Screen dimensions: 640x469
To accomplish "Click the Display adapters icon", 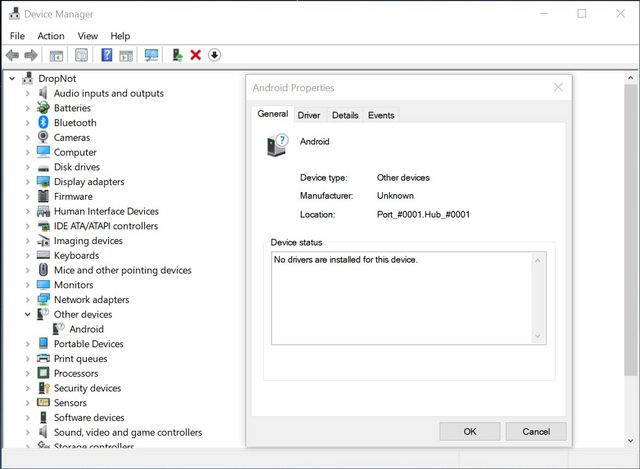I will click(43, 182).
